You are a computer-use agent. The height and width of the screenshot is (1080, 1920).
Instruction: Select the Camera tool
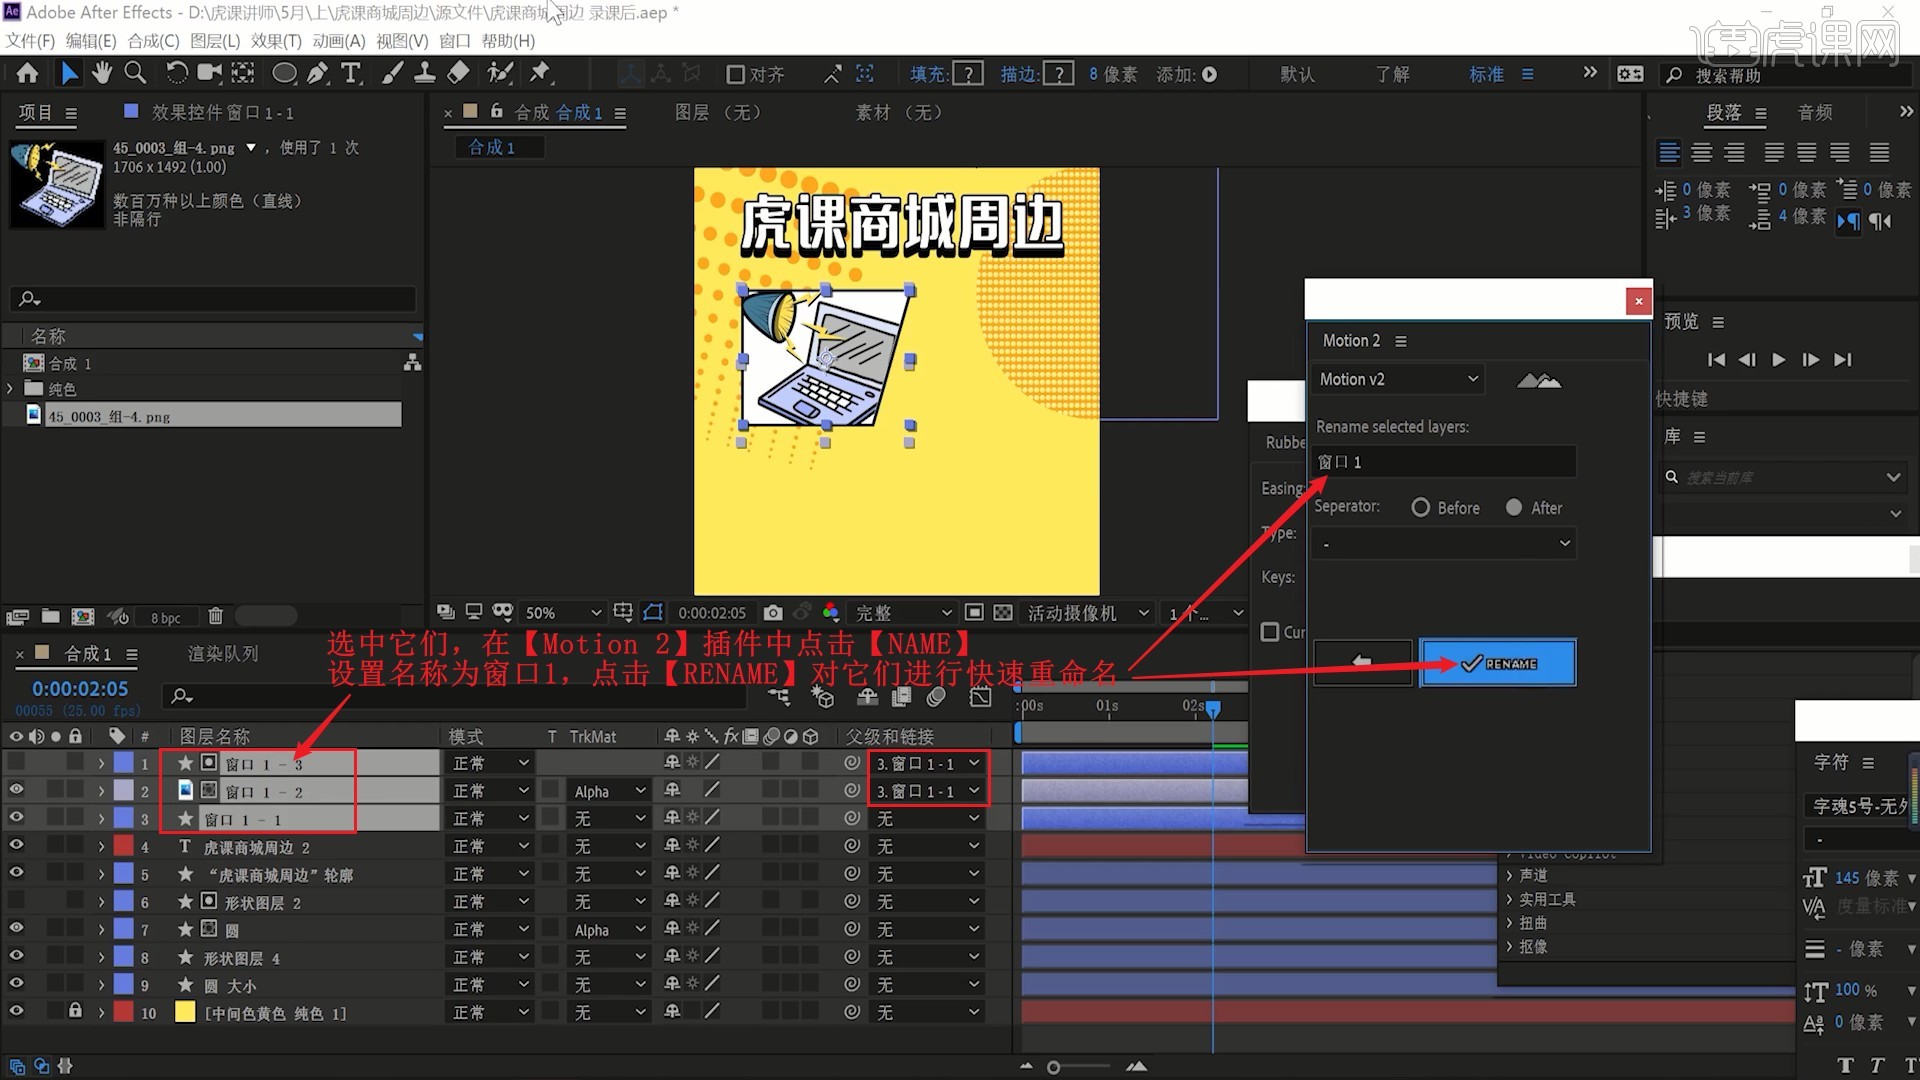click(209, 73)
